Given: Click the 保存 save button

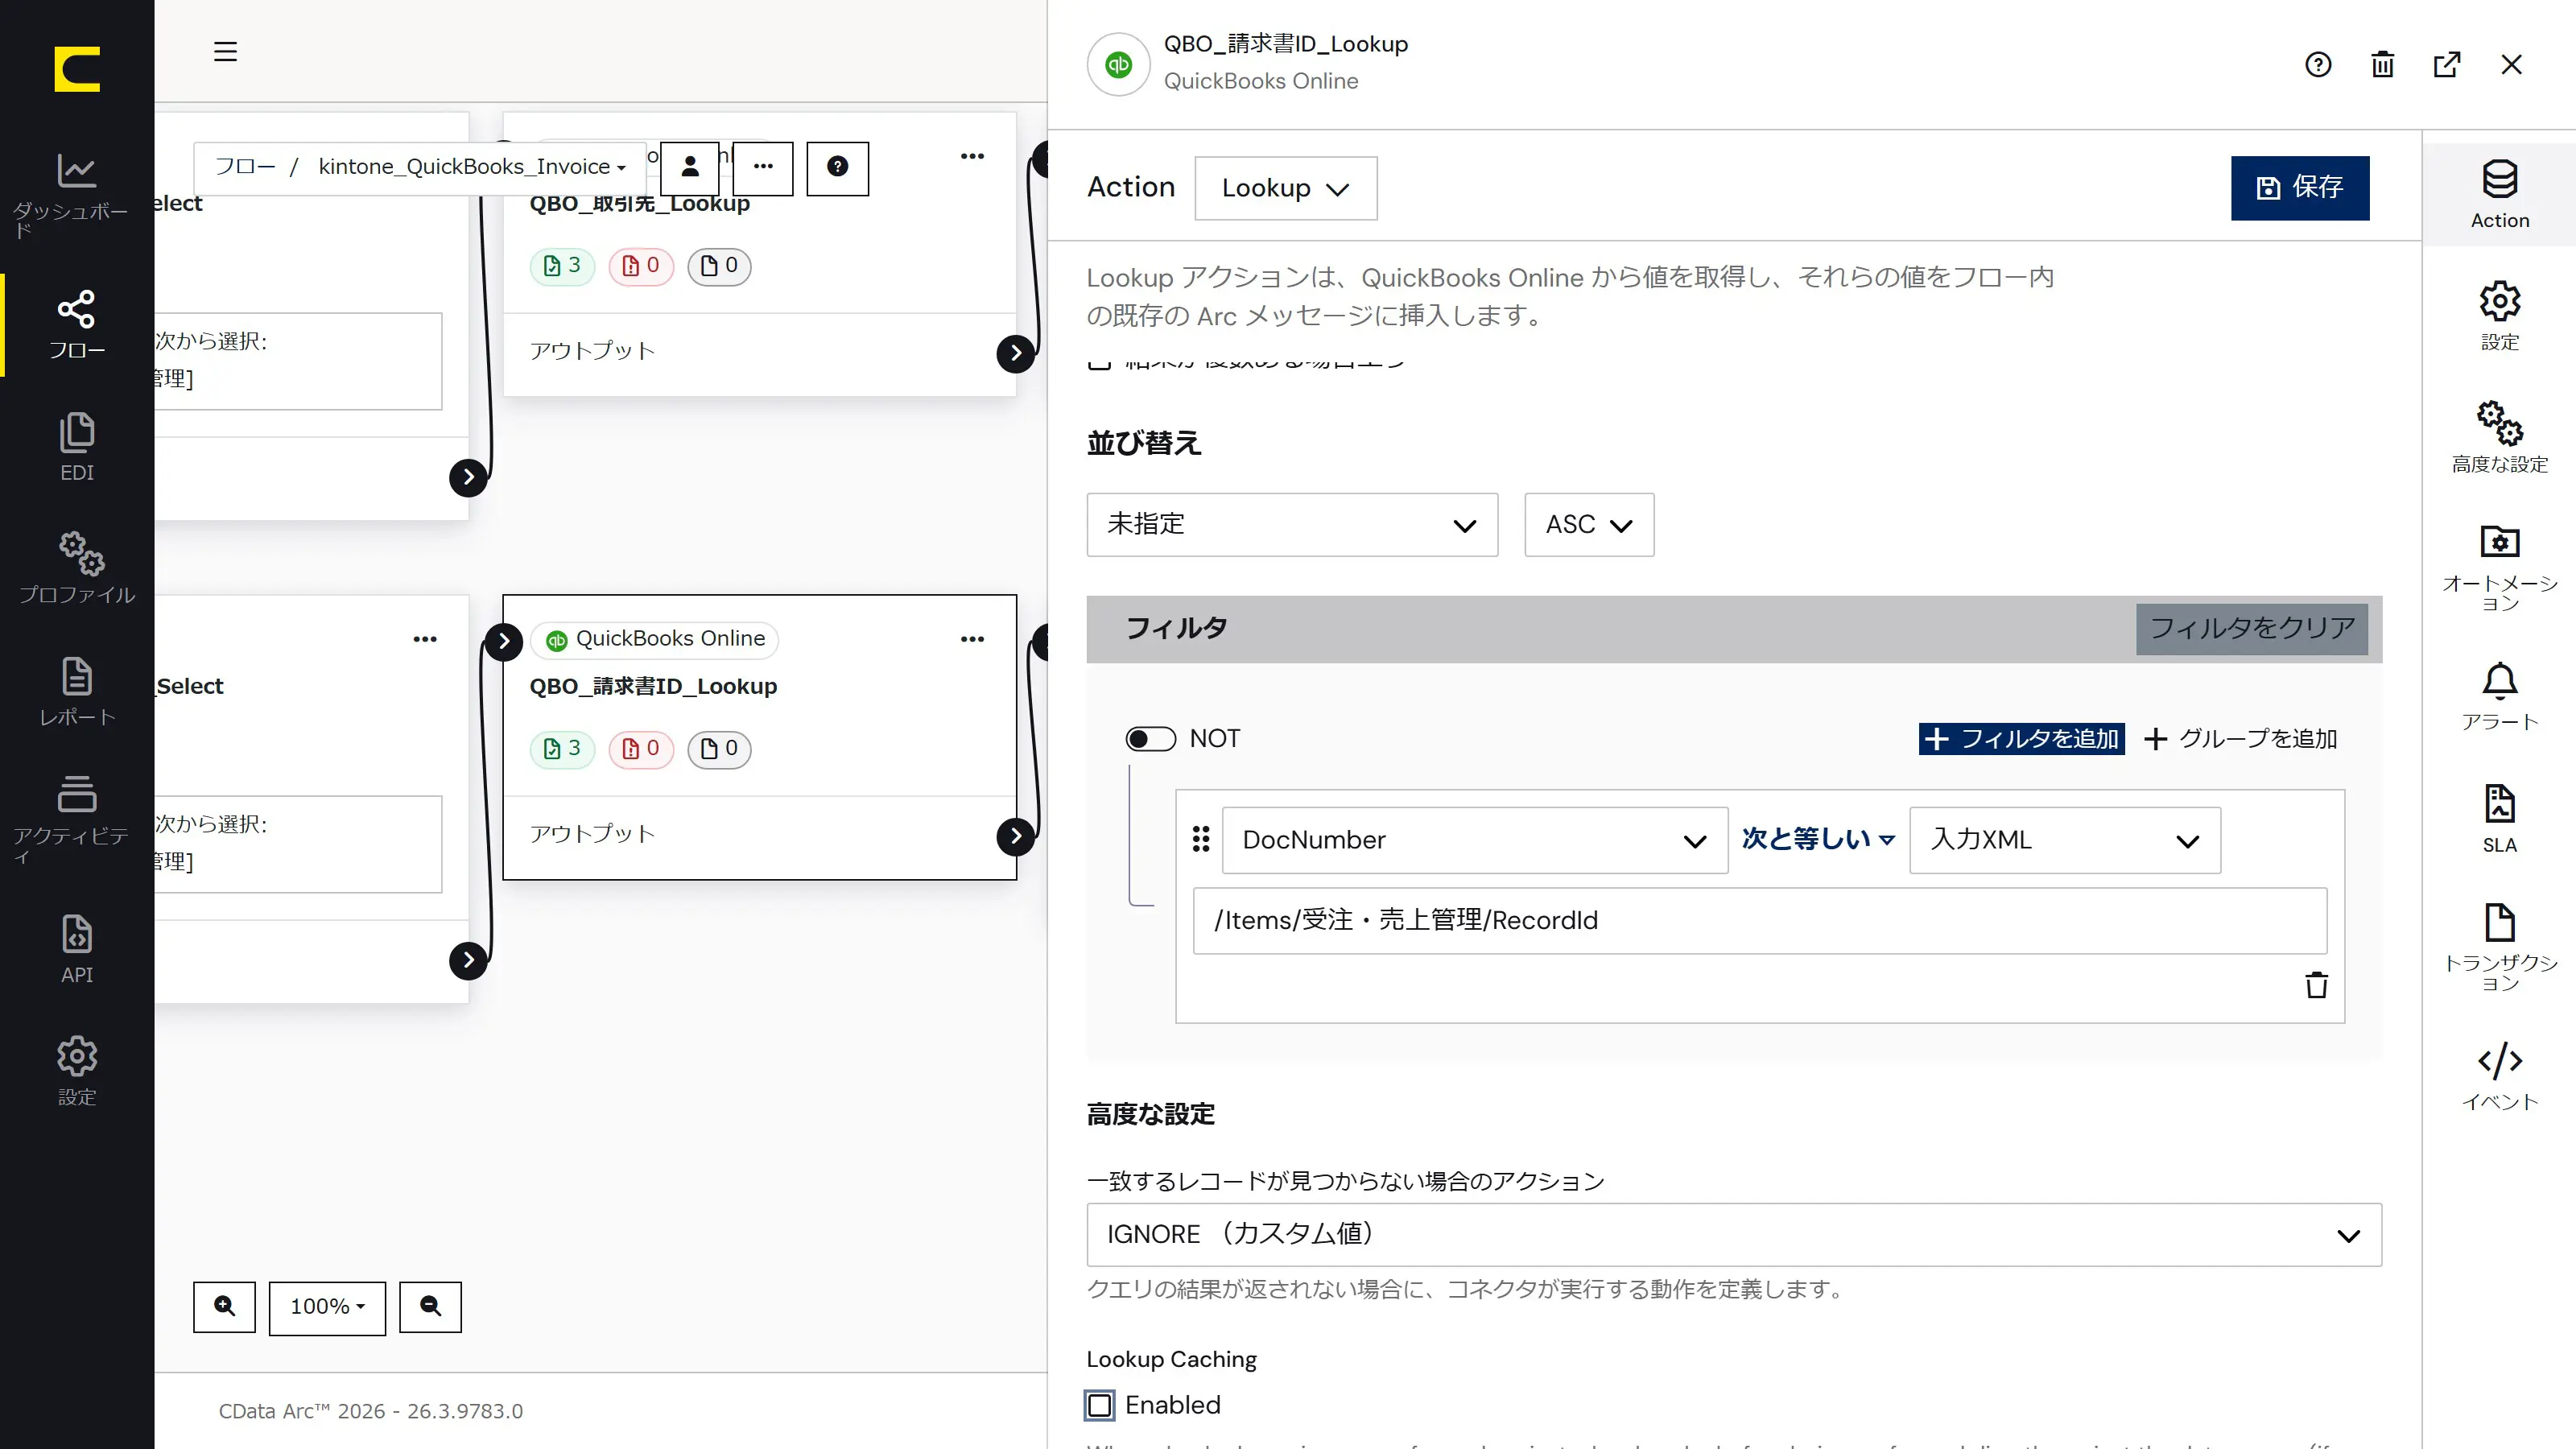Looking at the screenshot, I should [2299, 188].
